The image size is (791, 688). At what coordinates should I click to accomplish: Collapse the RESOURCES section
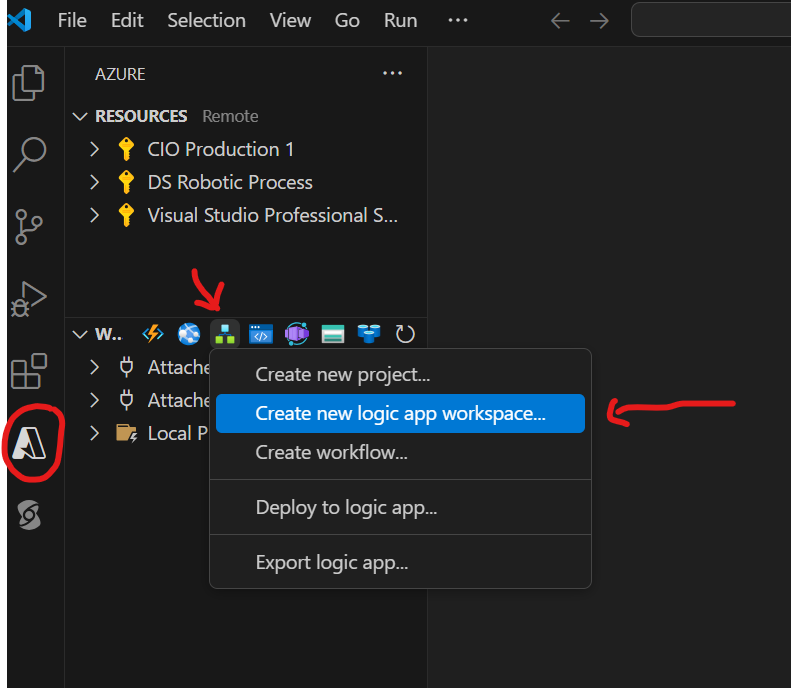[x=80, y=117]
